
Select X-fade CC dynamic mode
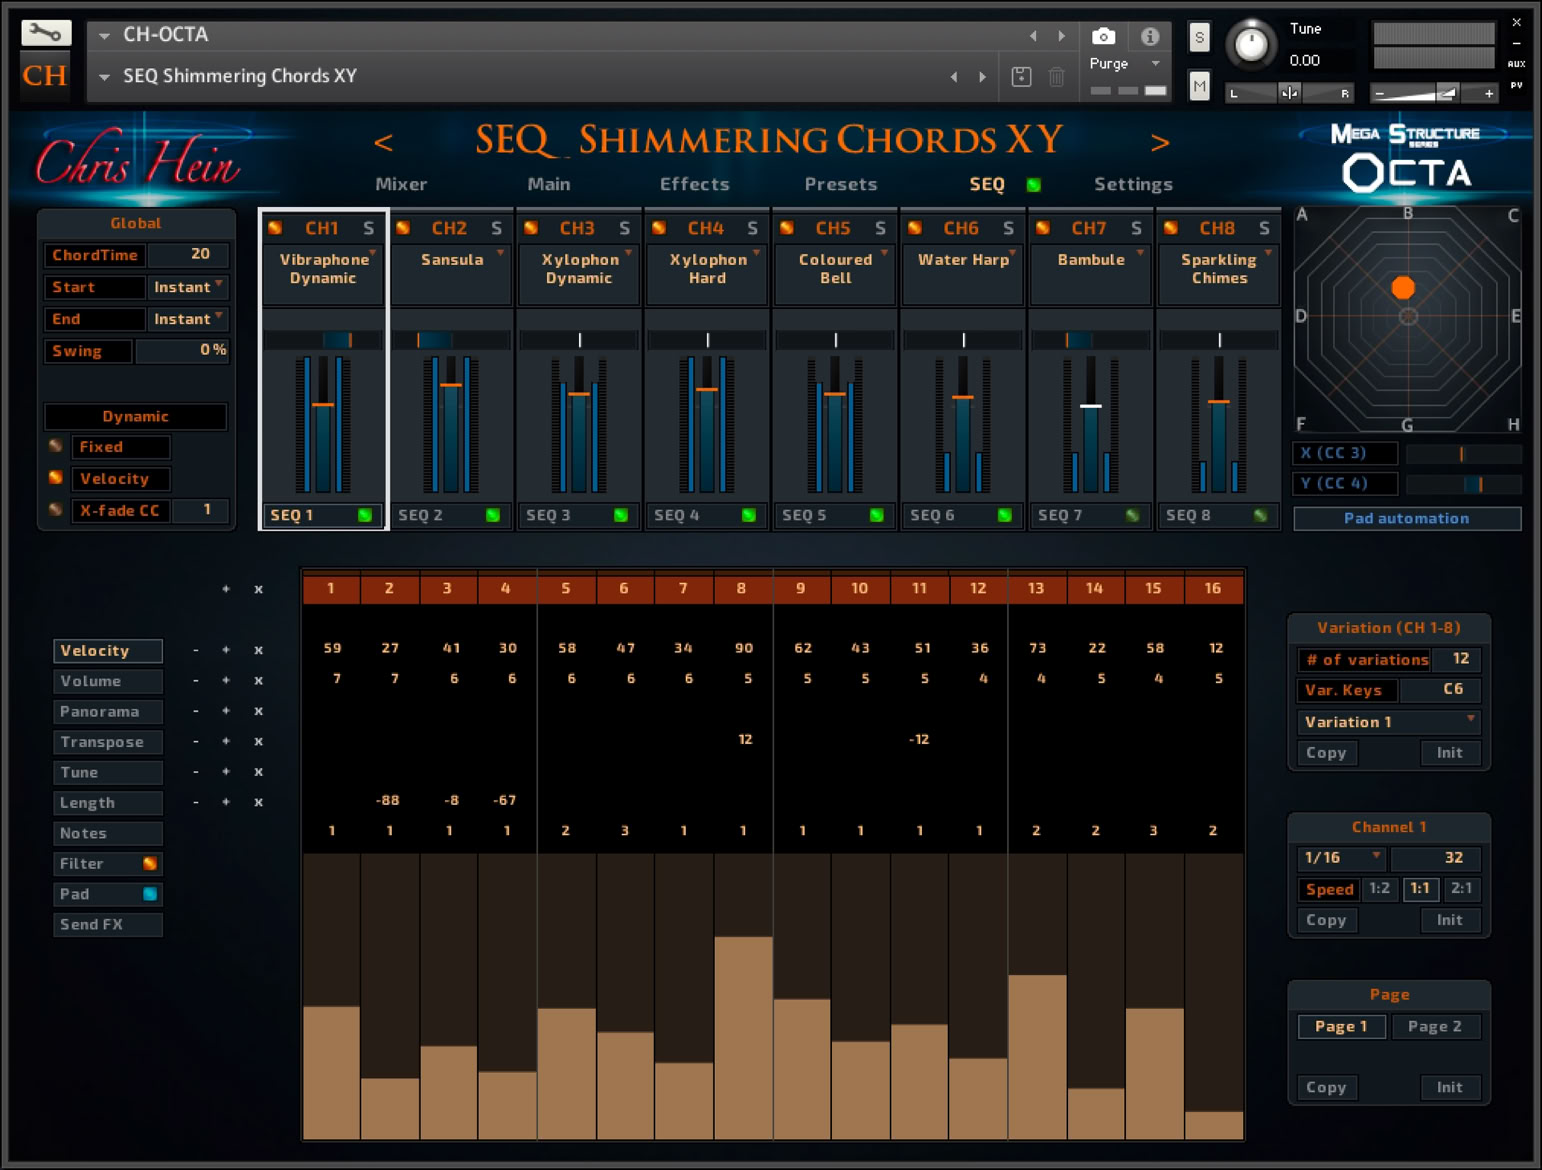[x=56, y=510]
